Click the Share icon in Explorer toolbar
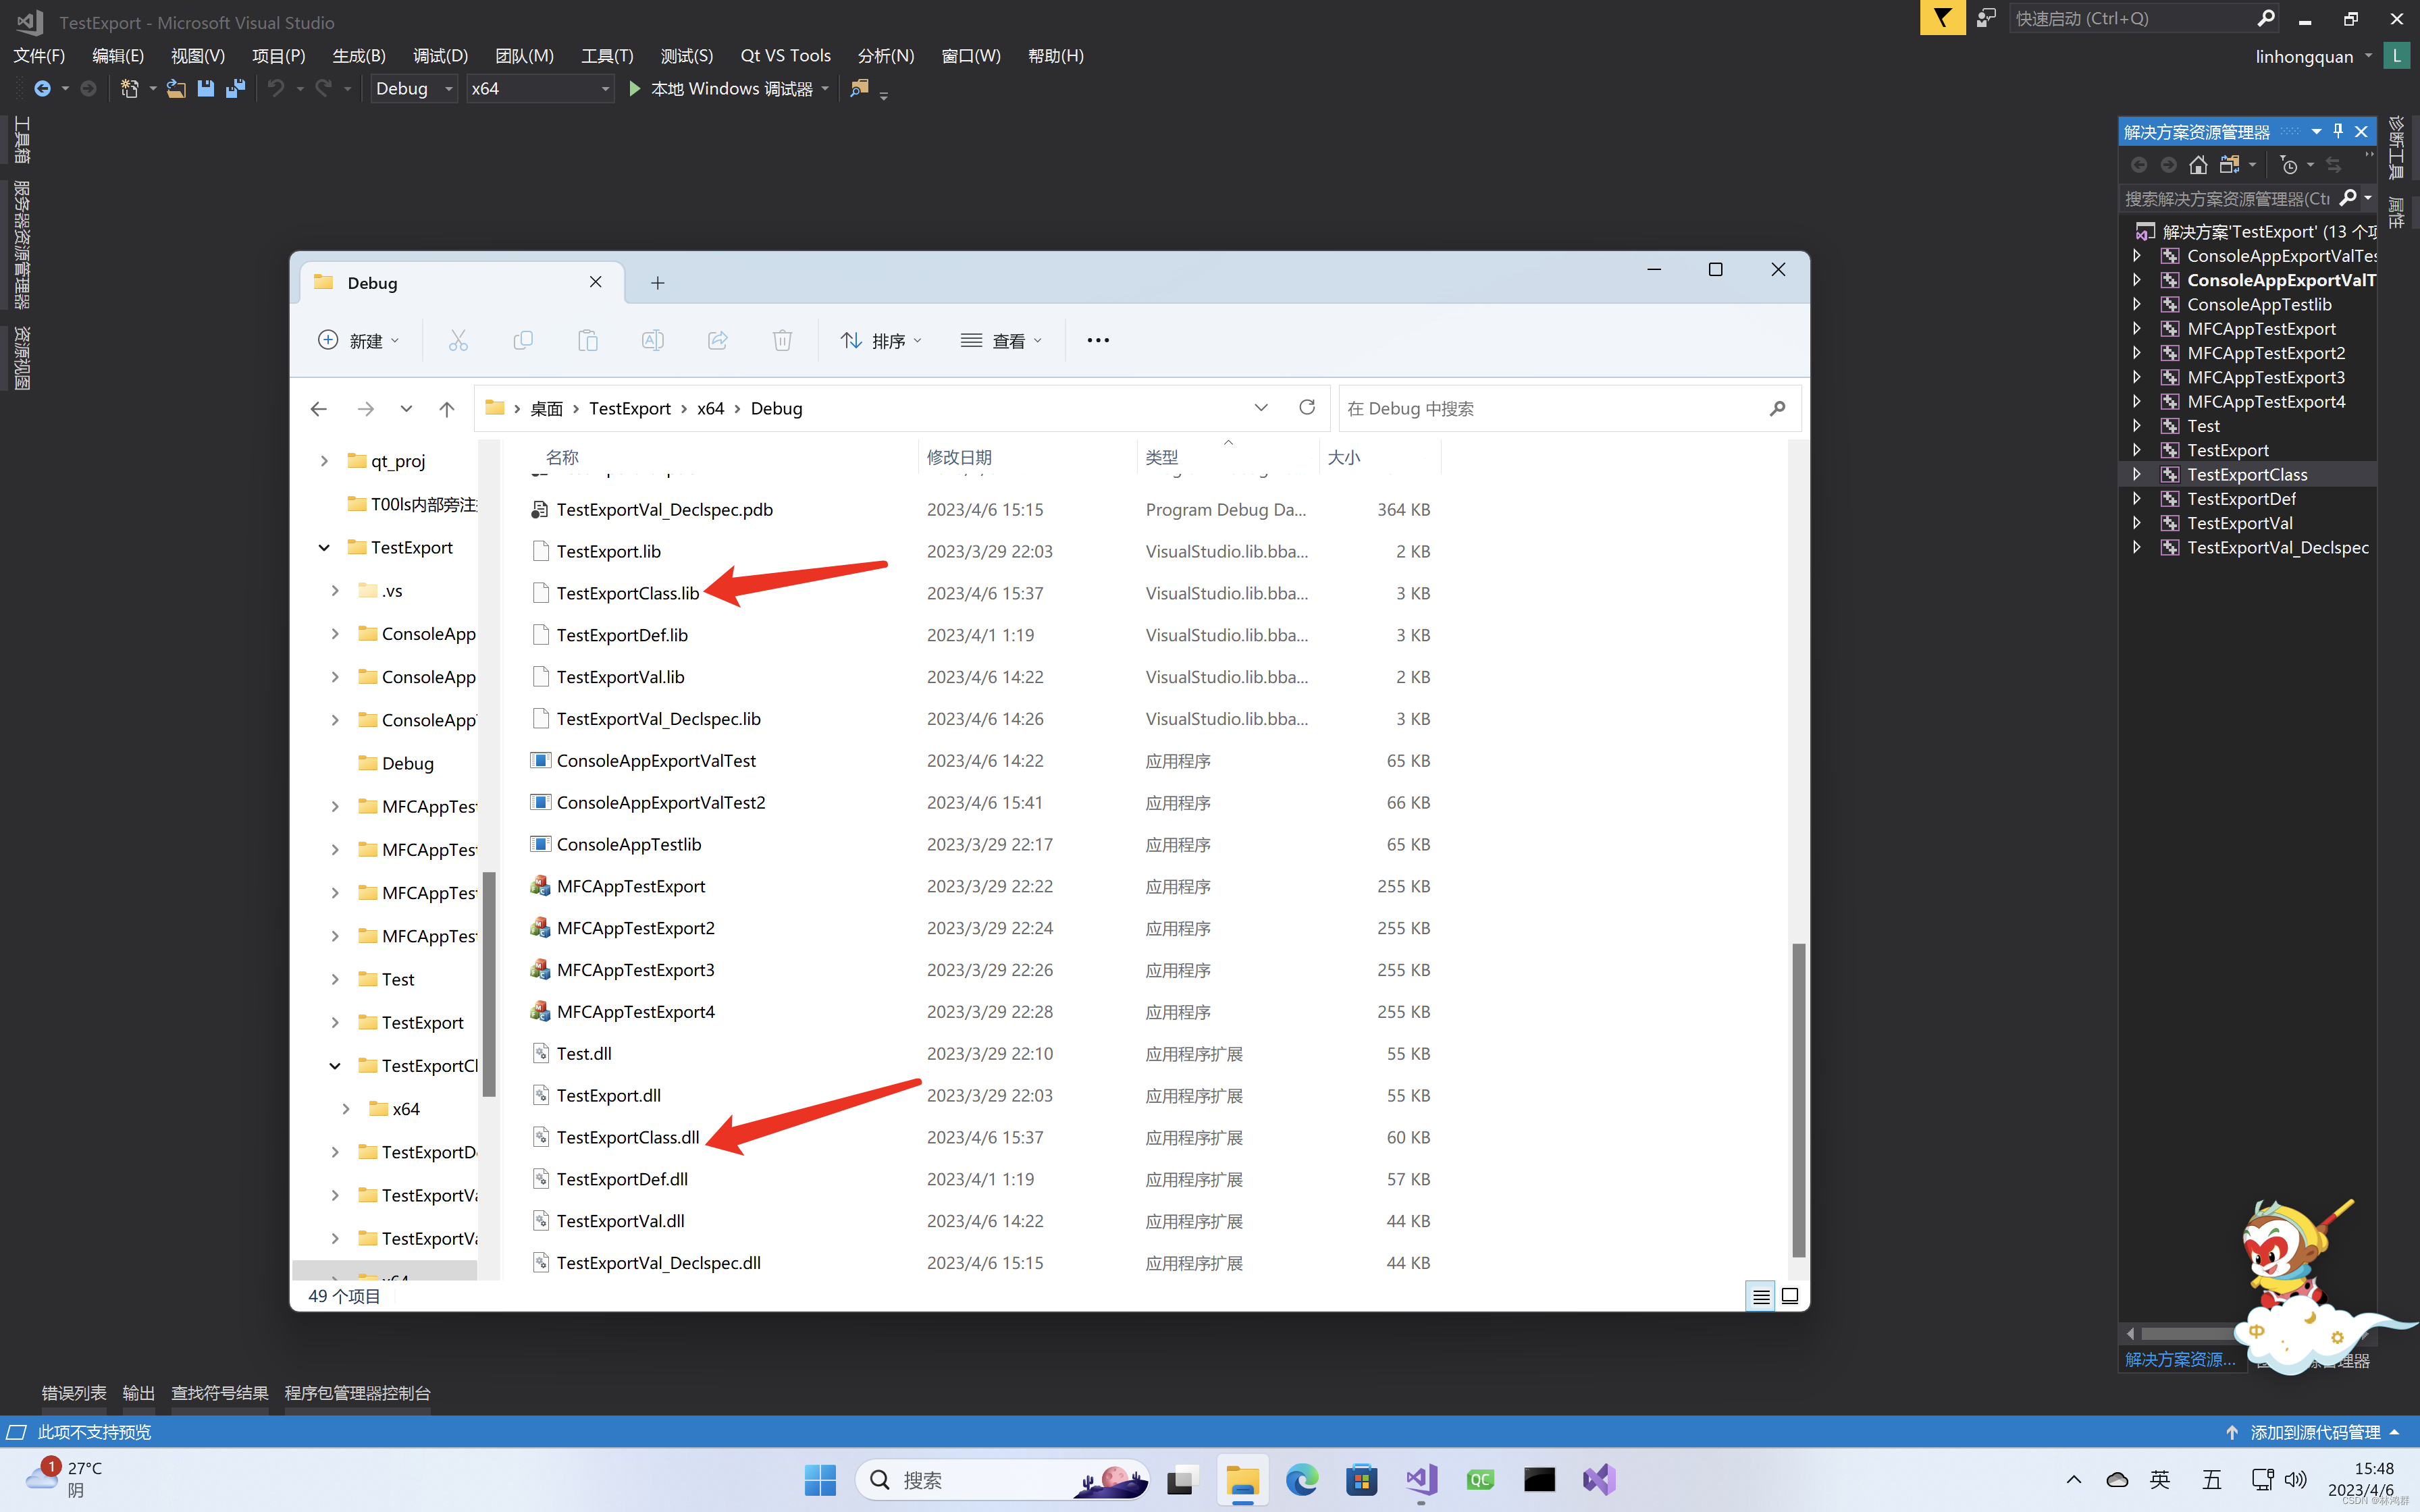This screenshot has height=1512, width=2420. pos(718,341)
